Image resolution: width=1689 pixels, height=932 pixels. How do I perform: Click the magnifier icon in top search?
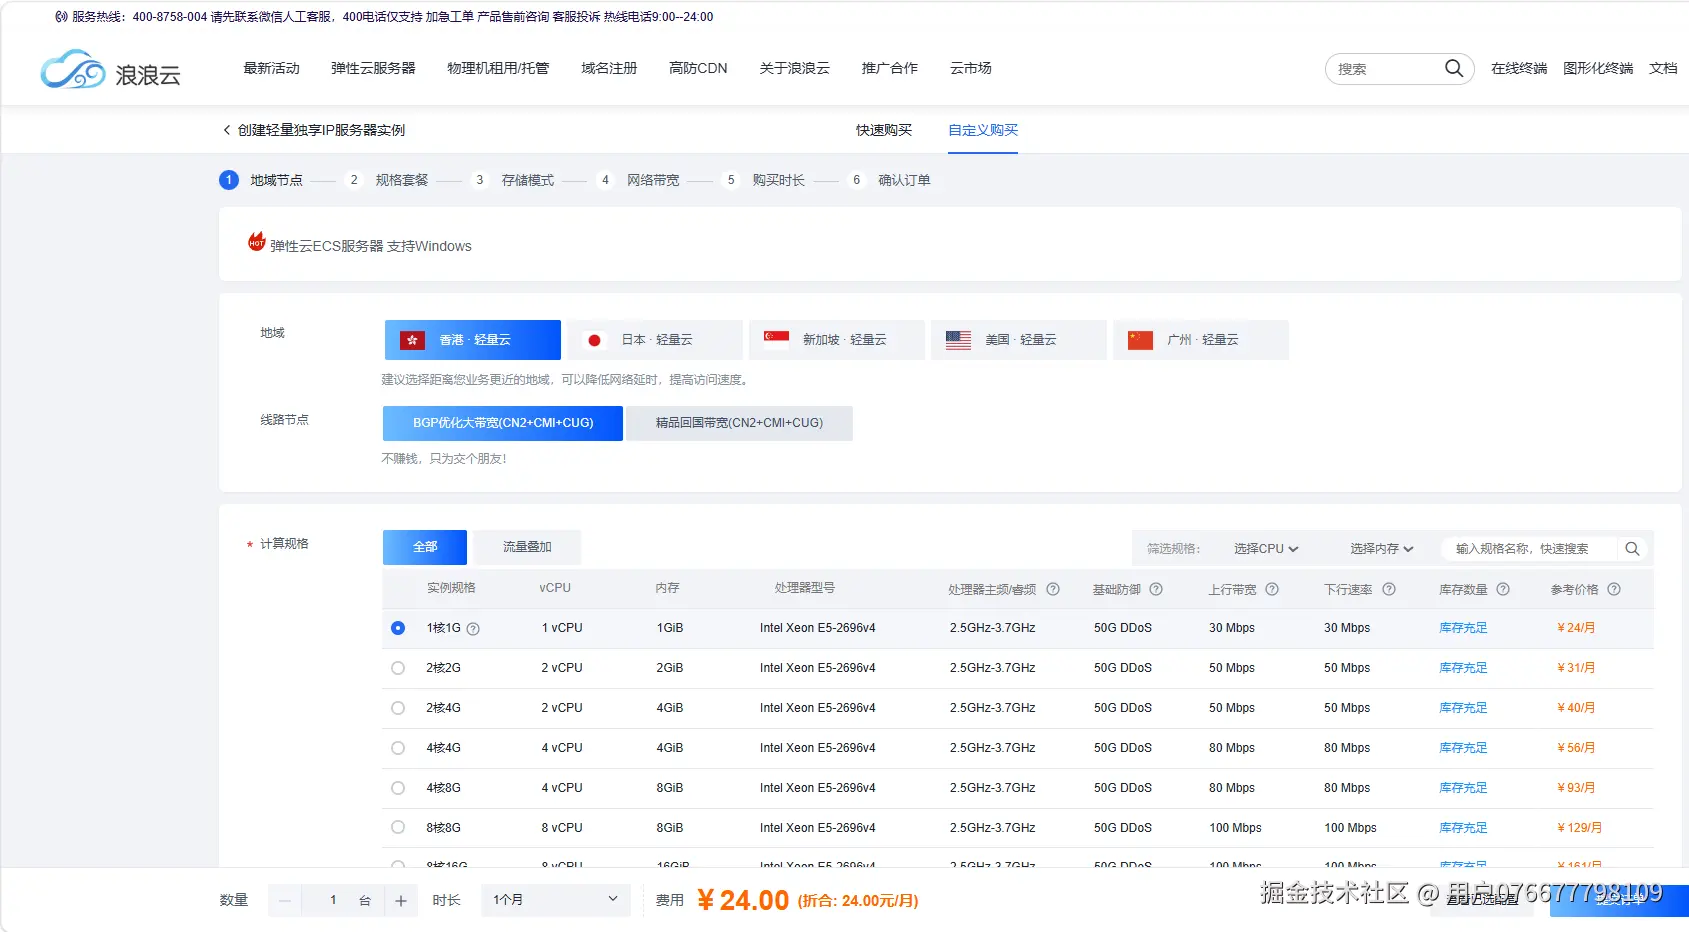[1454, 68]
